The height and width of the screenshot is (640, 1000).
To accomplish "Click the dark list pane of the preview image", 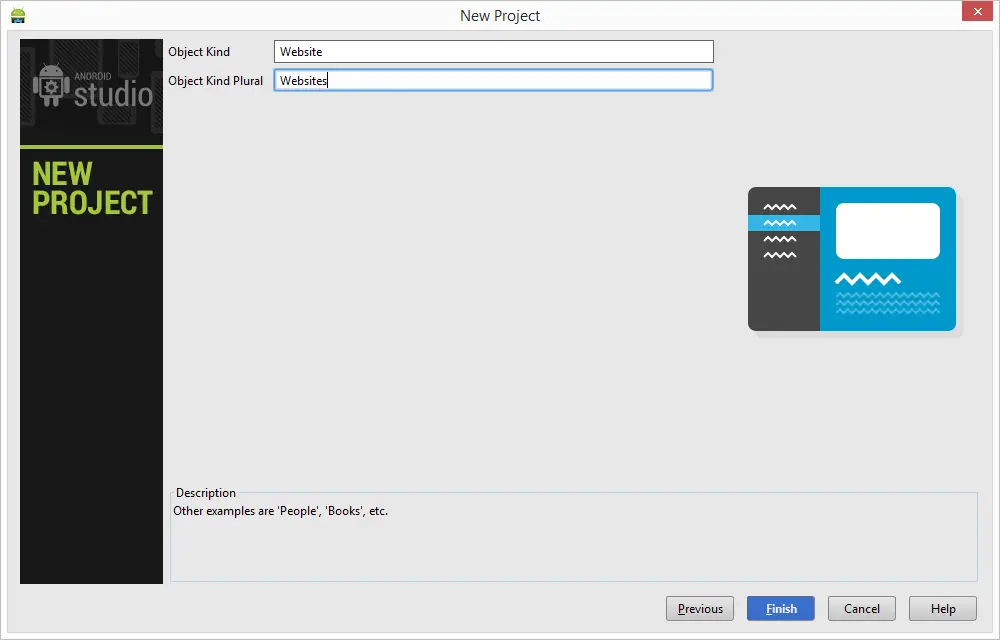I will pos(783,290).
